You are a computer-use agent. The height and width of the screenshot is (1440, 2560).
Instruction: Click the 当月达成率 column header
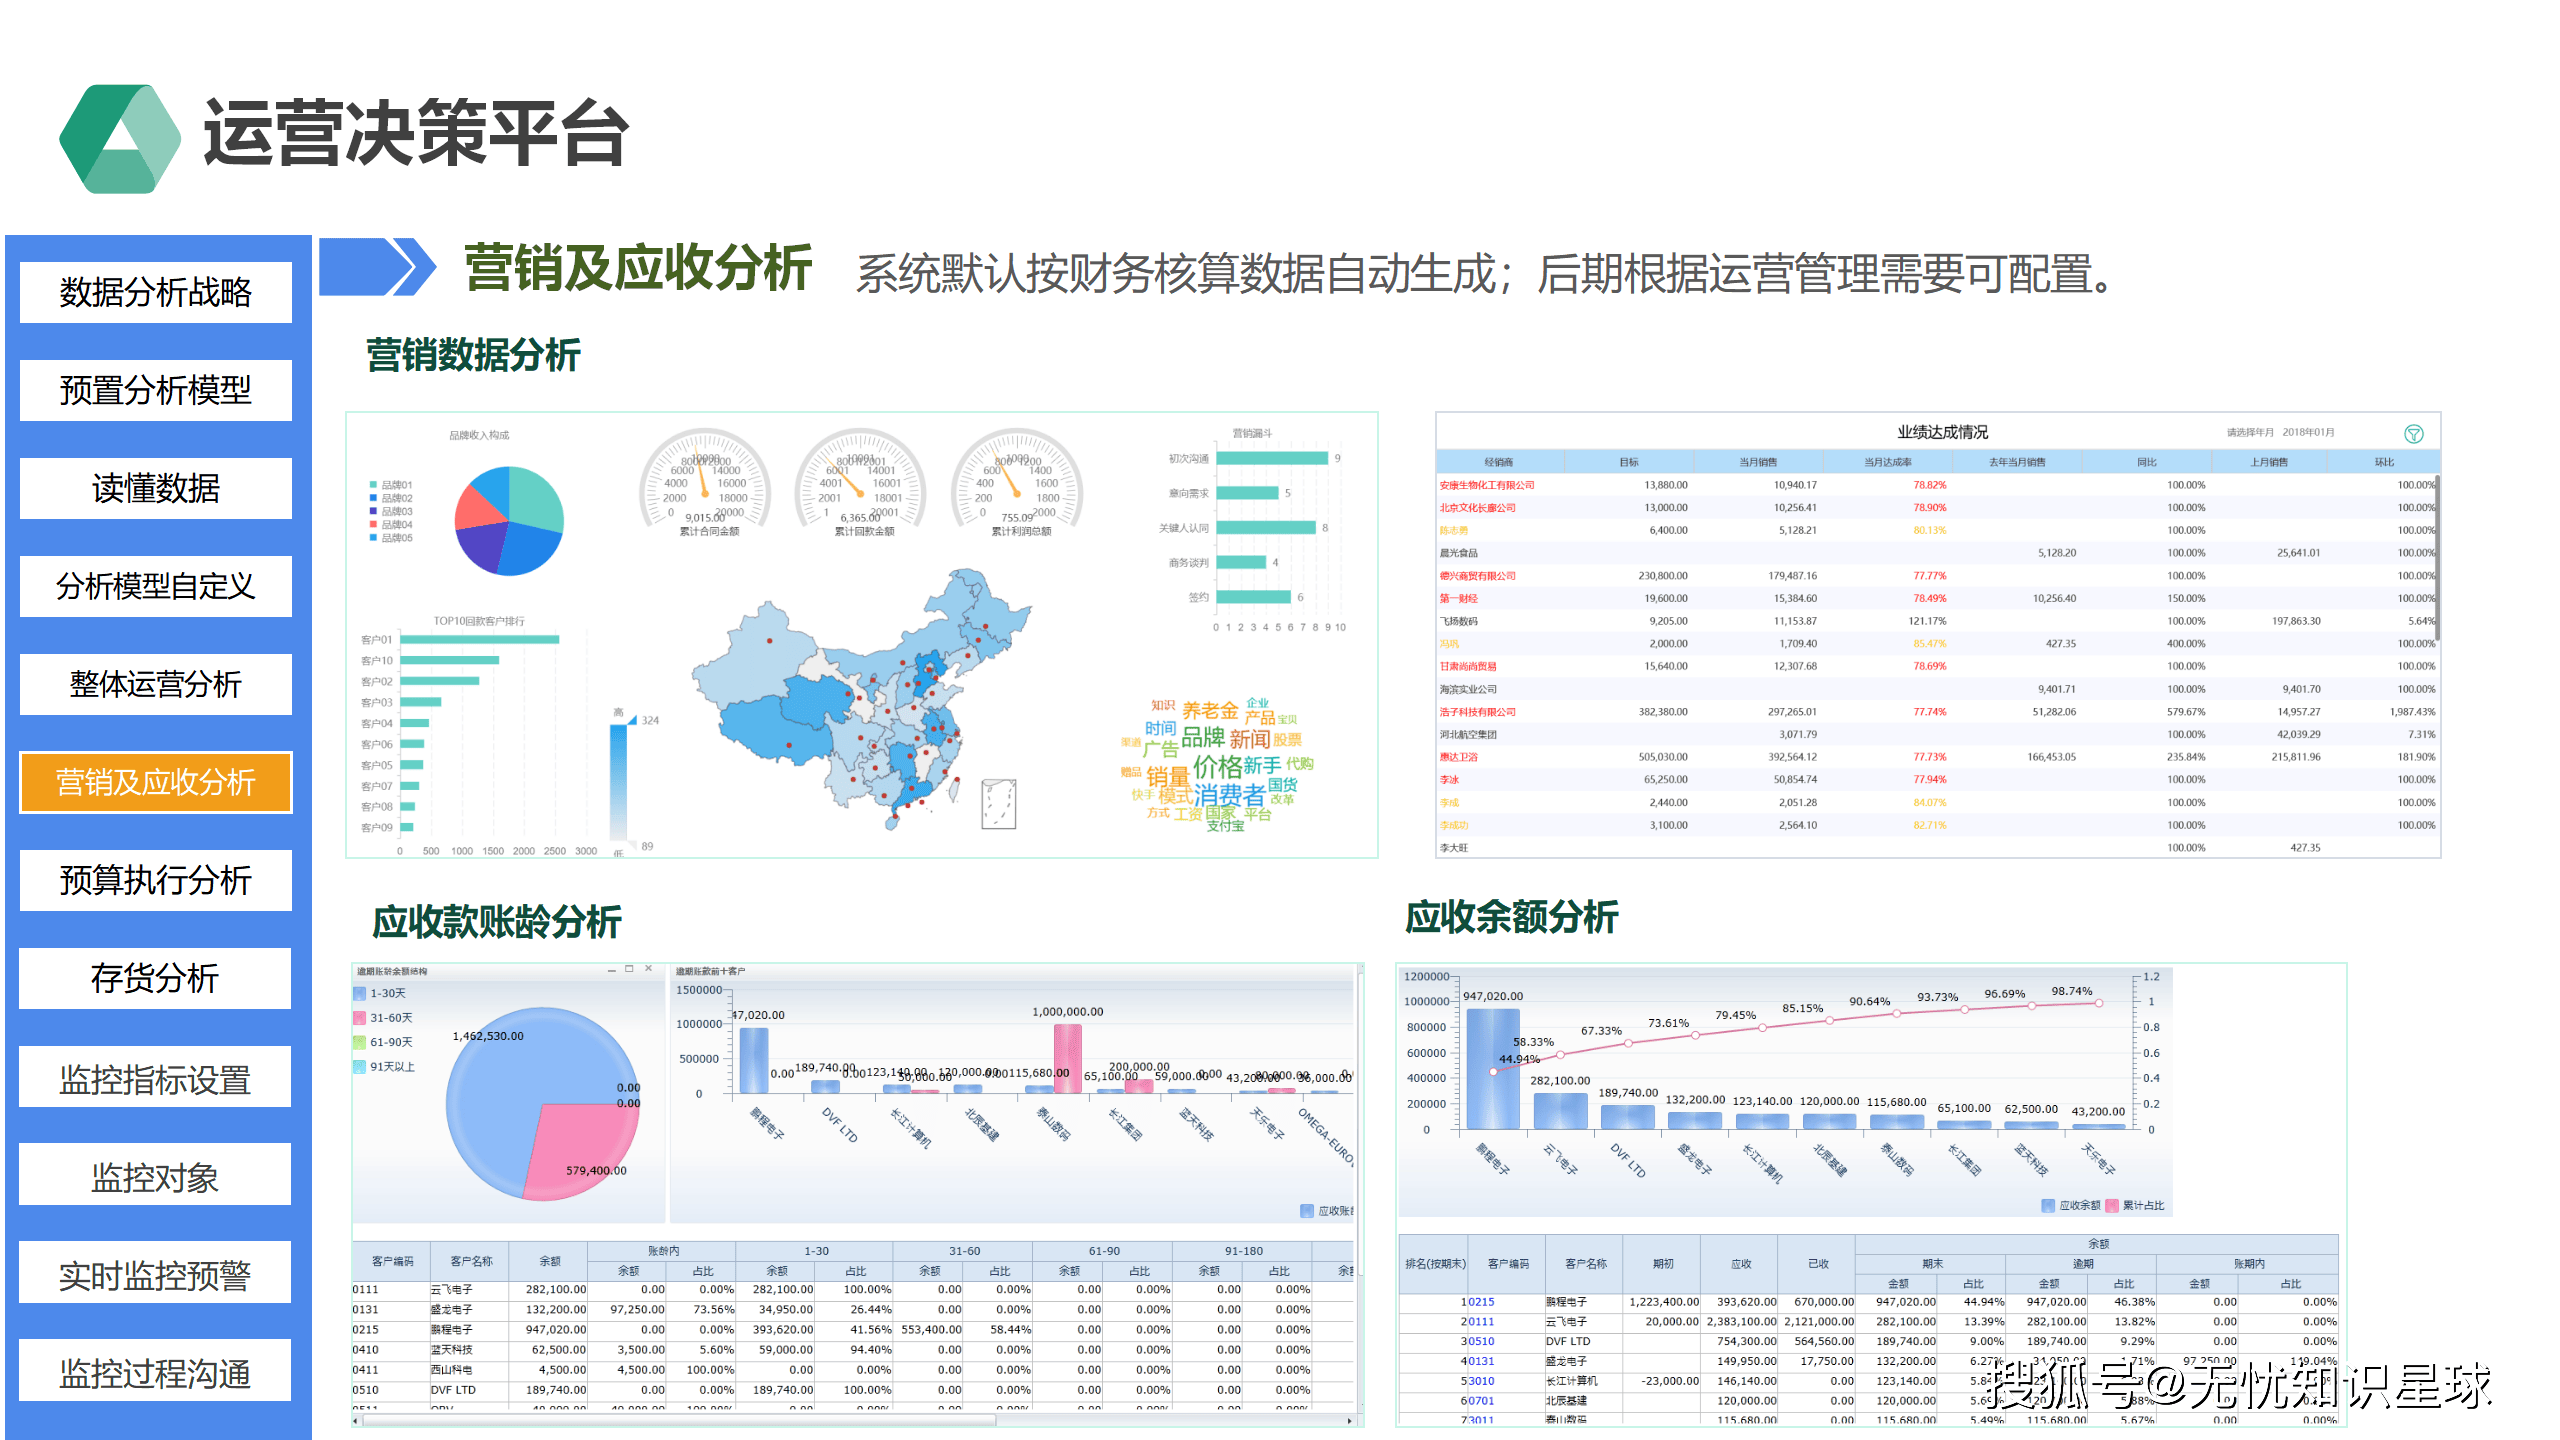pyautogui.click(x=1887, y=462)
